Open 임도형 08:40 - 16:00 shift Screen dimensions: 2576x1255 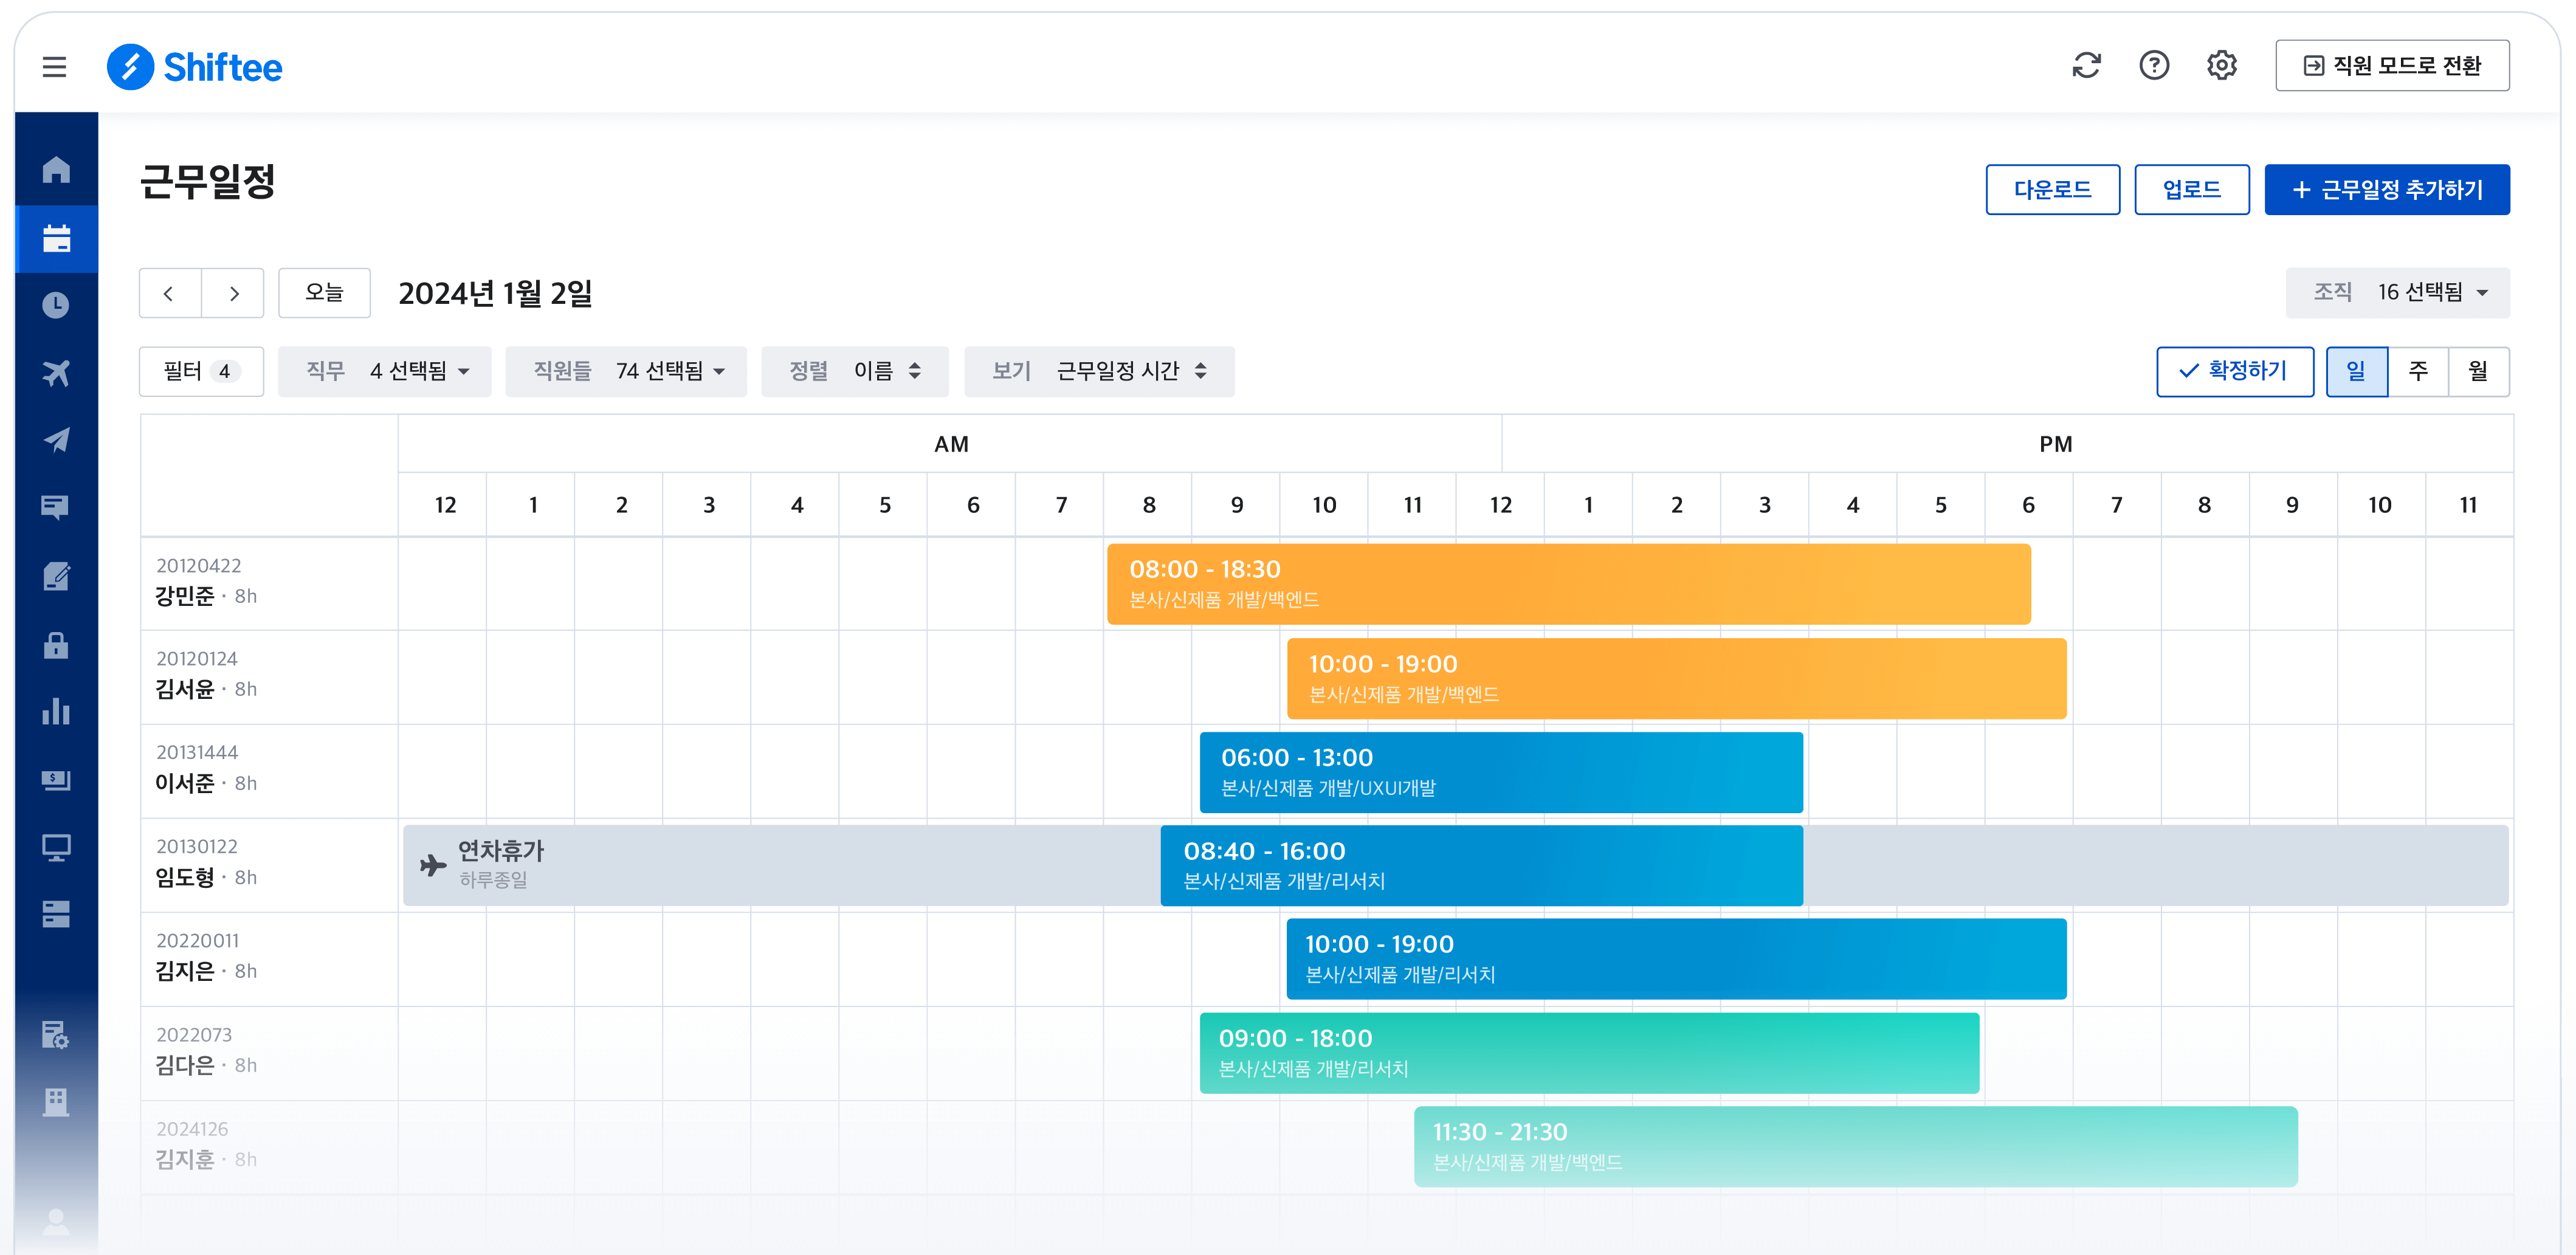(x=1481, y=866)
